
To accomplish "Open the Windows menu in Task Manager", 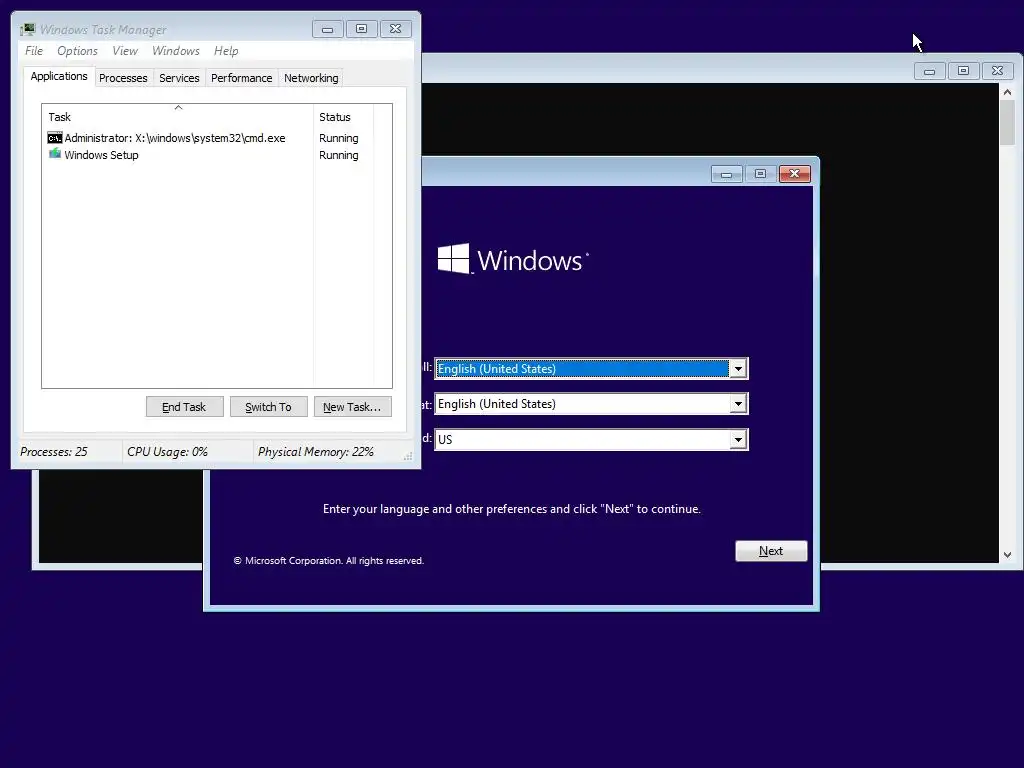I will (176, 51).
